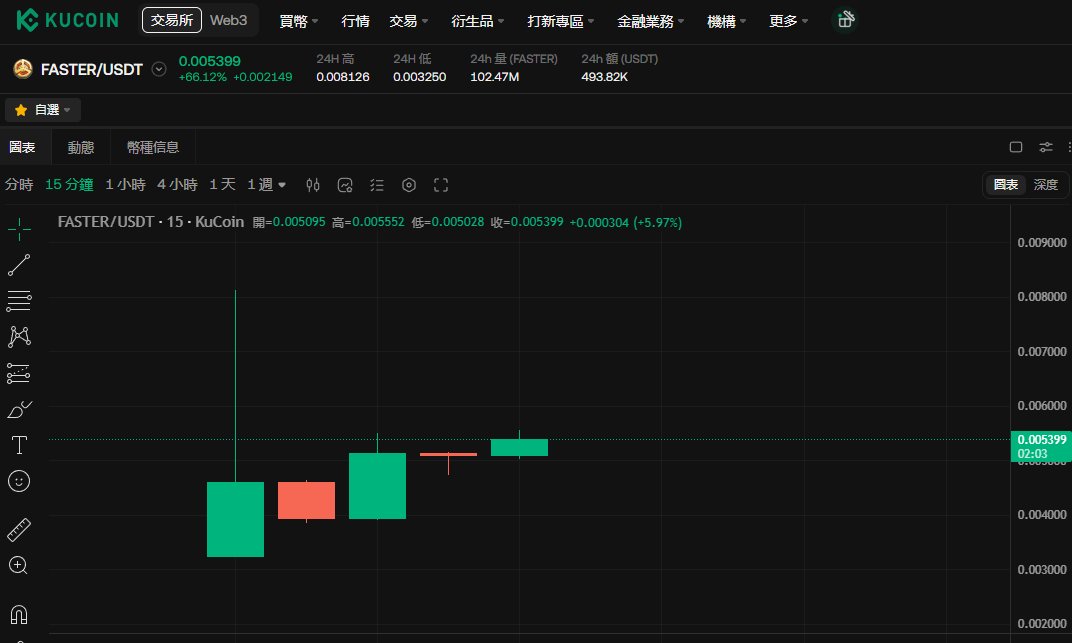Select the trend line drawing tool
Viewport: 1072px width, 643px height.
click(x=19, y=265)
